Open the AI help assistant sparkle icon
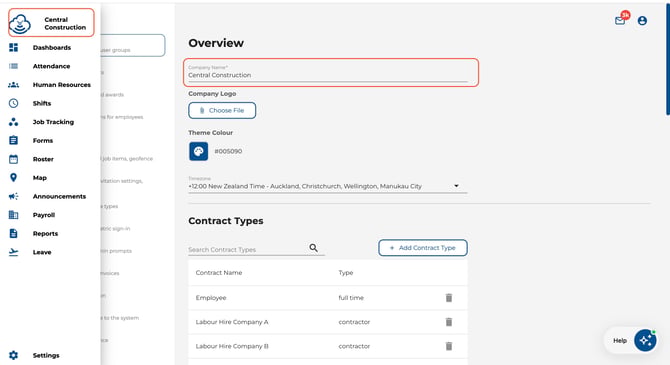This screenshot has height=365, width=670. click(x=645, y=341)
